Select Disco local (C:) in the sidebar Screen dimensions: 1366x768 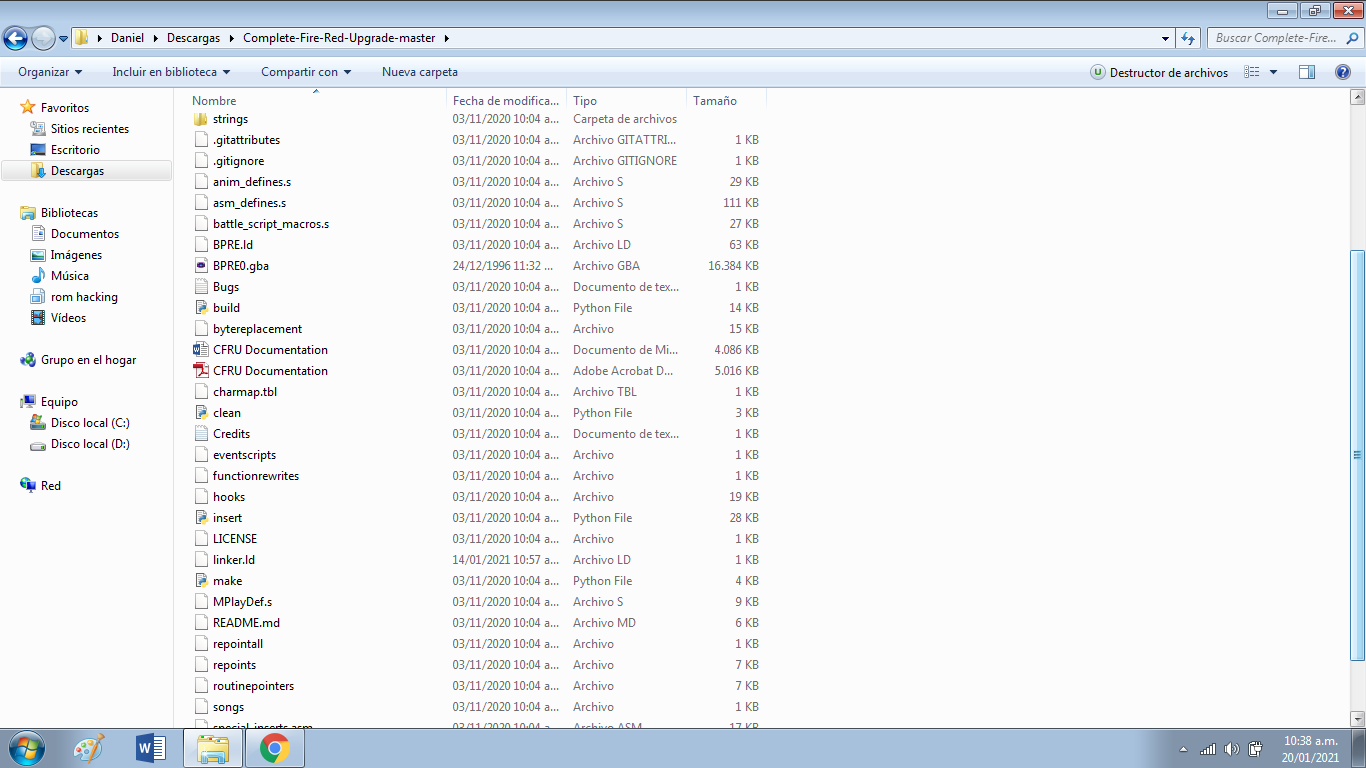pyautogui.click(x=90, y=423)
